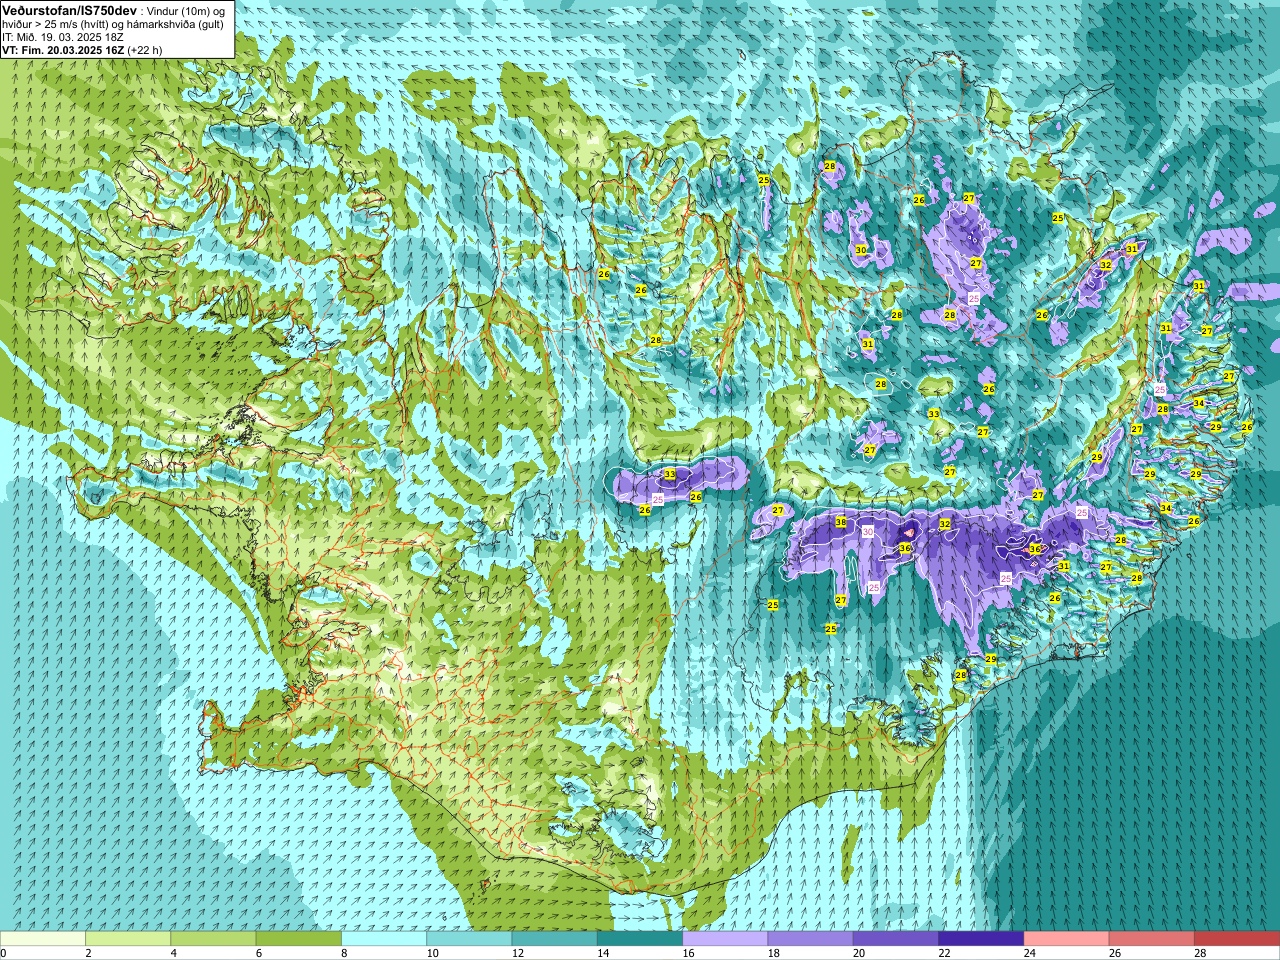Click the "6" label on the color scale
Screen dimensions: 1280x960
point(258,953)
